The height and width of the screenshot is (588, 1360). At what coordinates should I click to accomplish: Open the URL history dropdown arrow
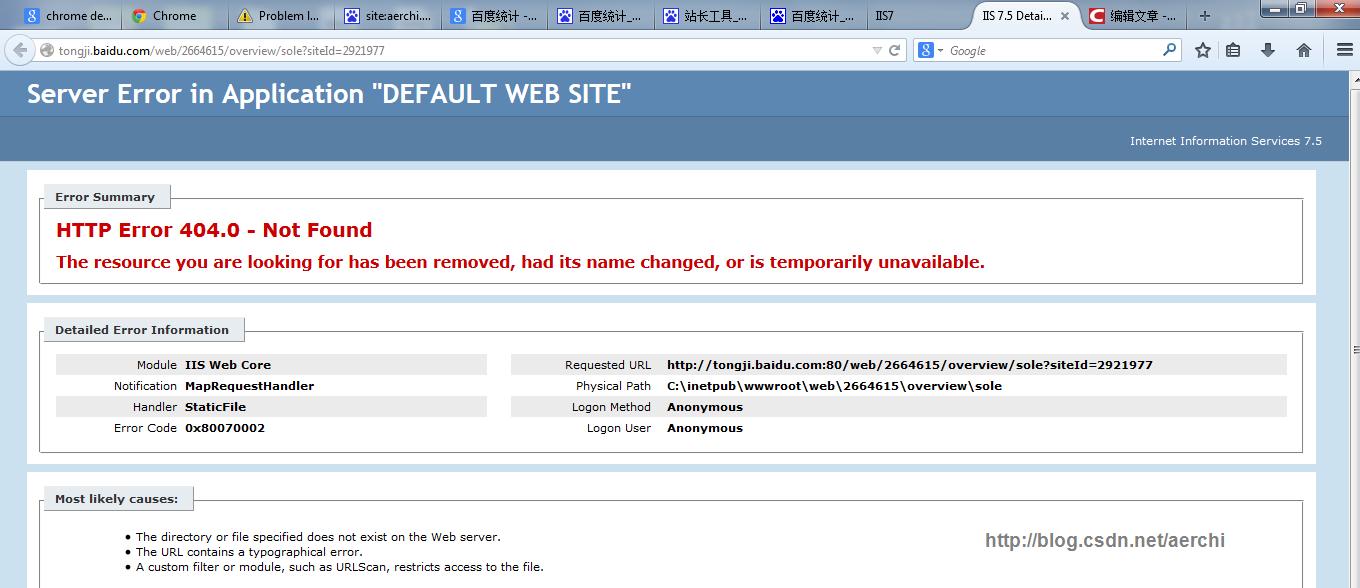pos(877,50)
